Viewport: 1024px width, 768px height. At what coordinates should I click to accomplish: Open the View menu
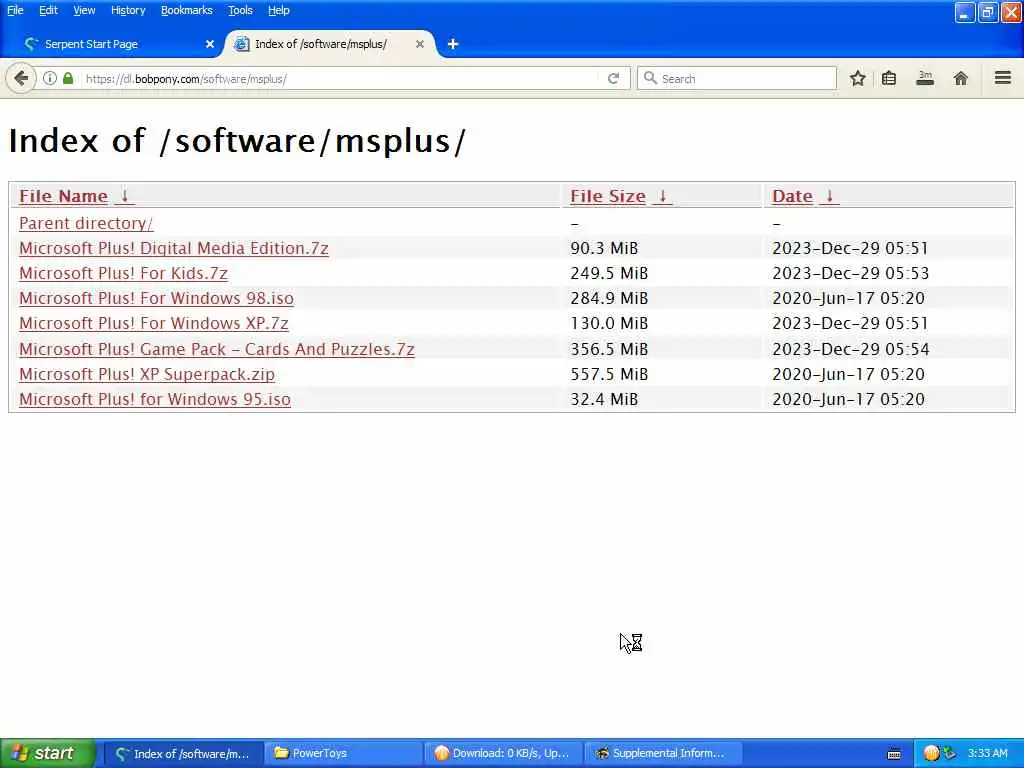(x=84, y=10)
